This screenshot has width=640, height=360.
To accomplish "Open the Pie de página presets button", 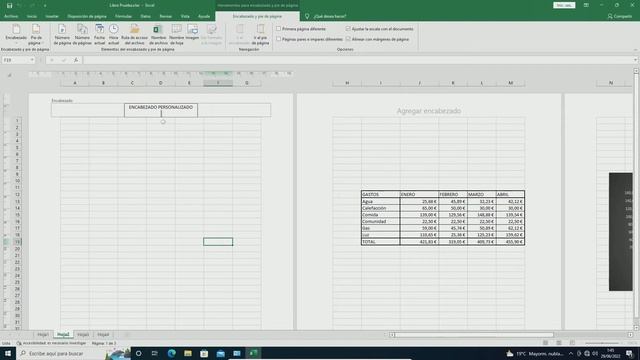I will click(x=36, y=34).
